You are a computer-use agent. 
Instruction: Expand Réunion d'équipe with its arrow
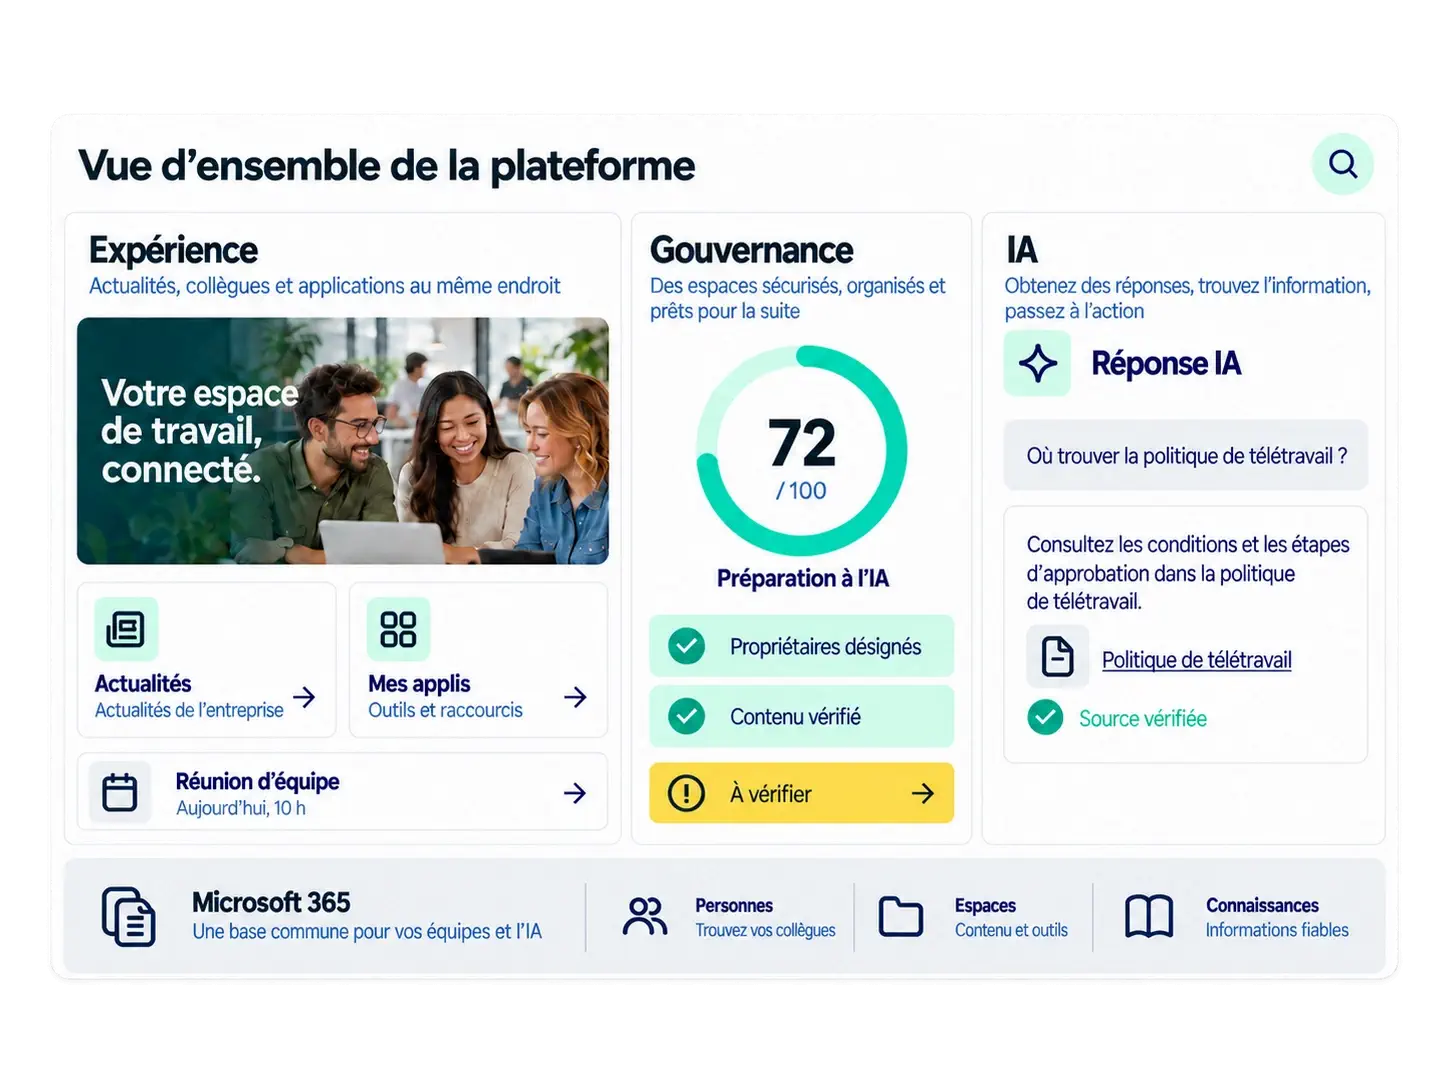(575, 793)
